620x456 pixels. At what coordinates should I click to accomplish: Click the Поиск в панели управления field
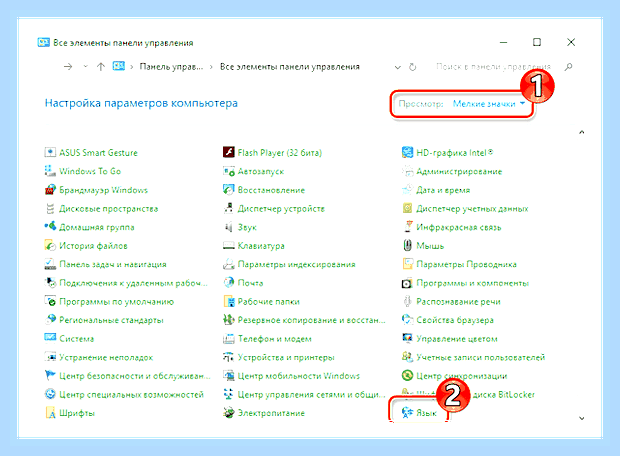493,67
